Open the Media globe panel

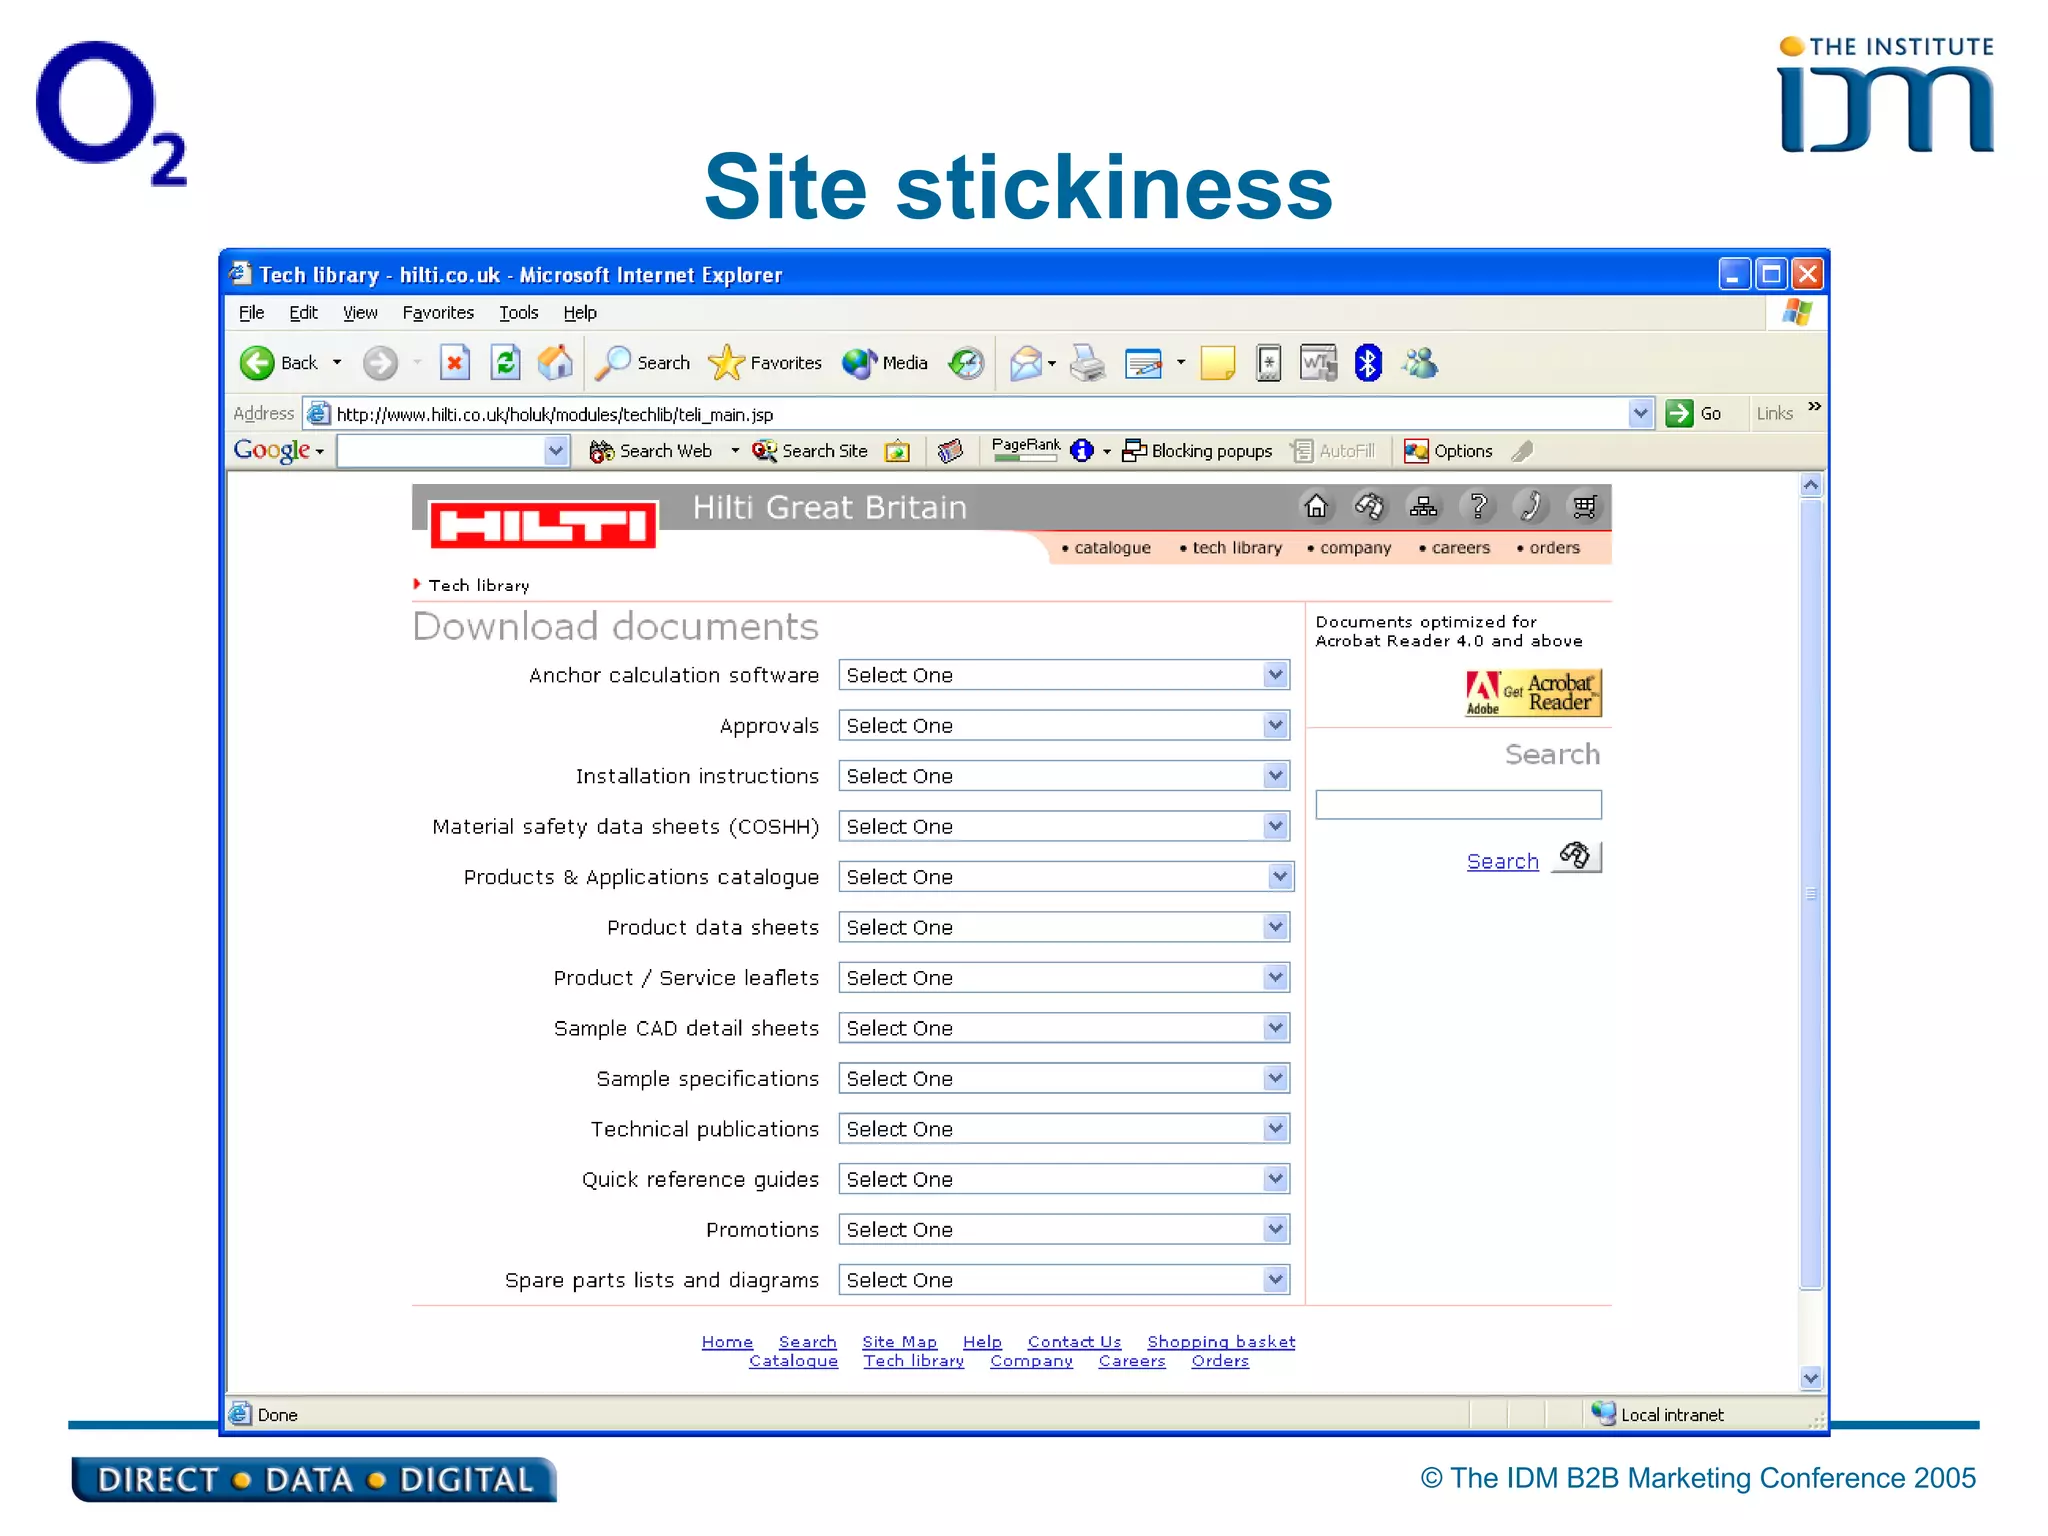point(885,363)
